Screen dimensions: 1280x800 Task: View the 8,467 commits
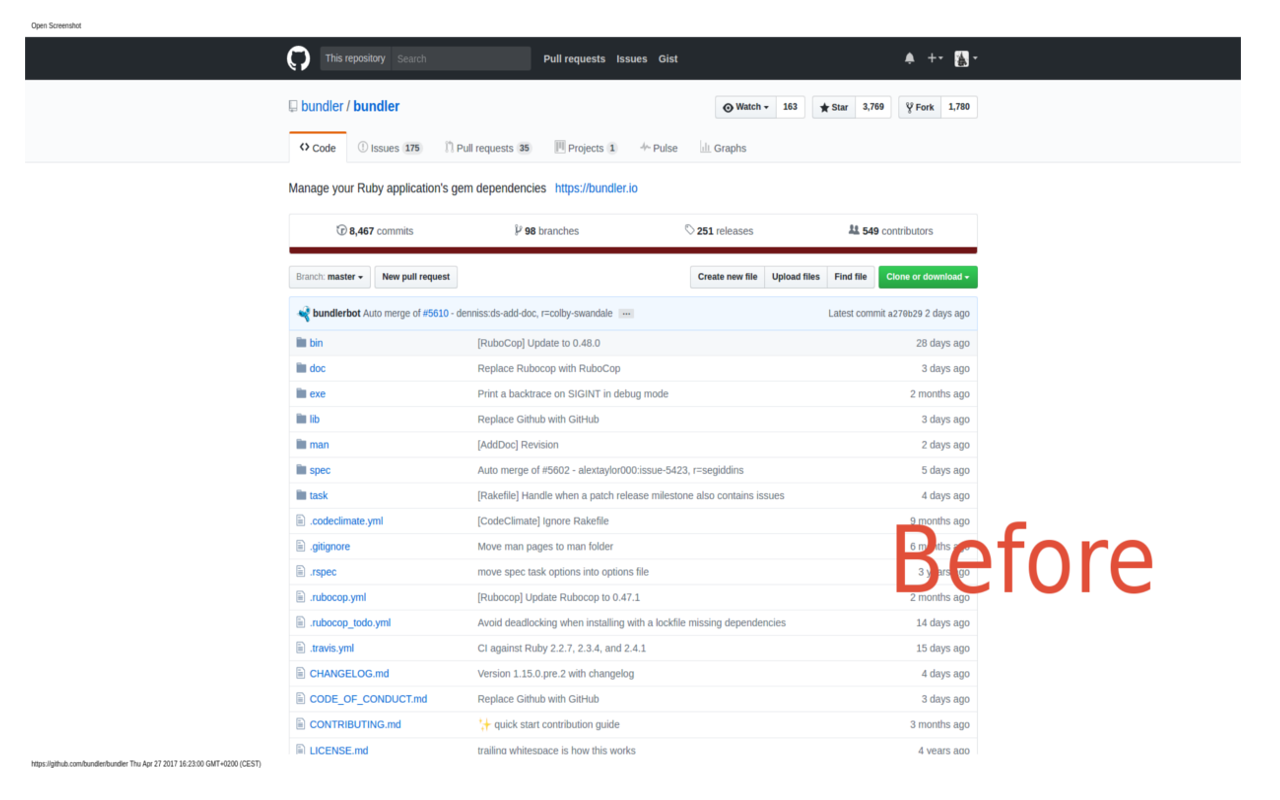point(375,231)
